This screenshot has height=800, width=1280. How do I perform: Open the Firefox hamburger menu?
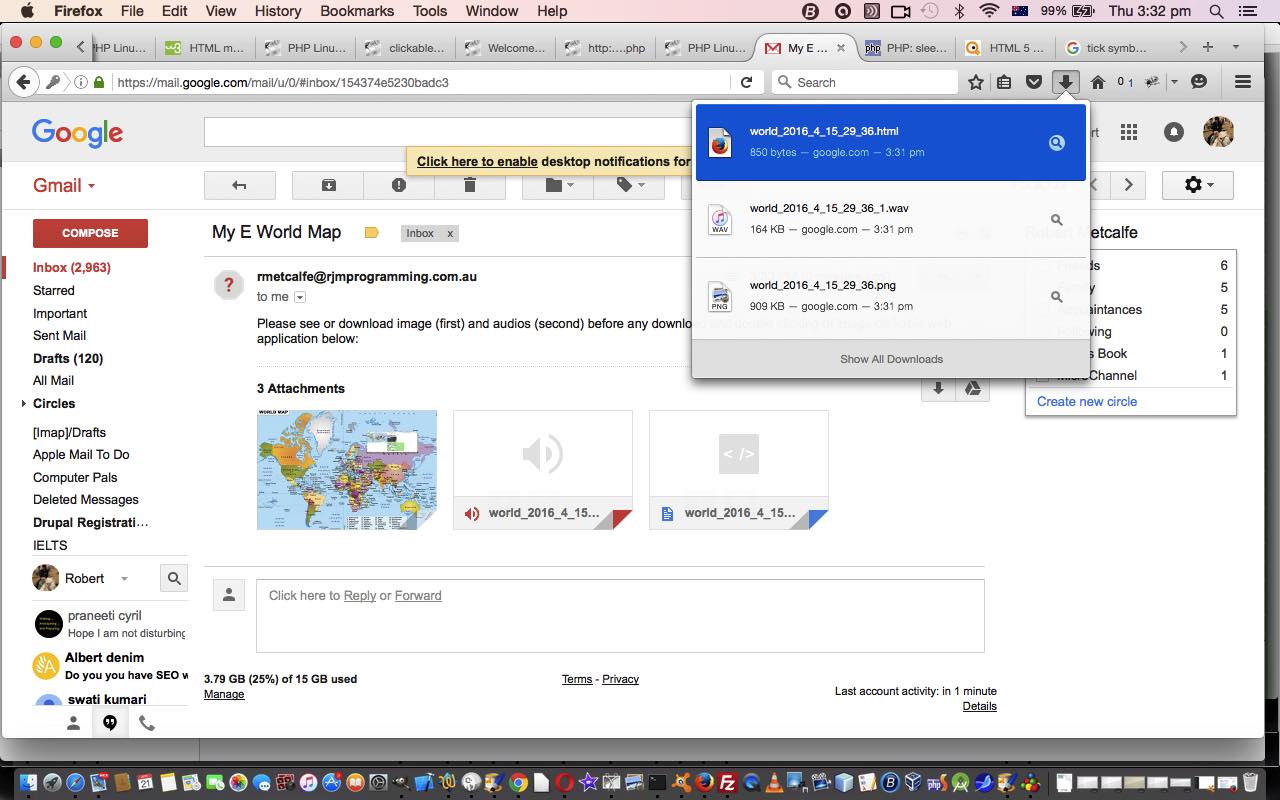(x=1243, y=82)
